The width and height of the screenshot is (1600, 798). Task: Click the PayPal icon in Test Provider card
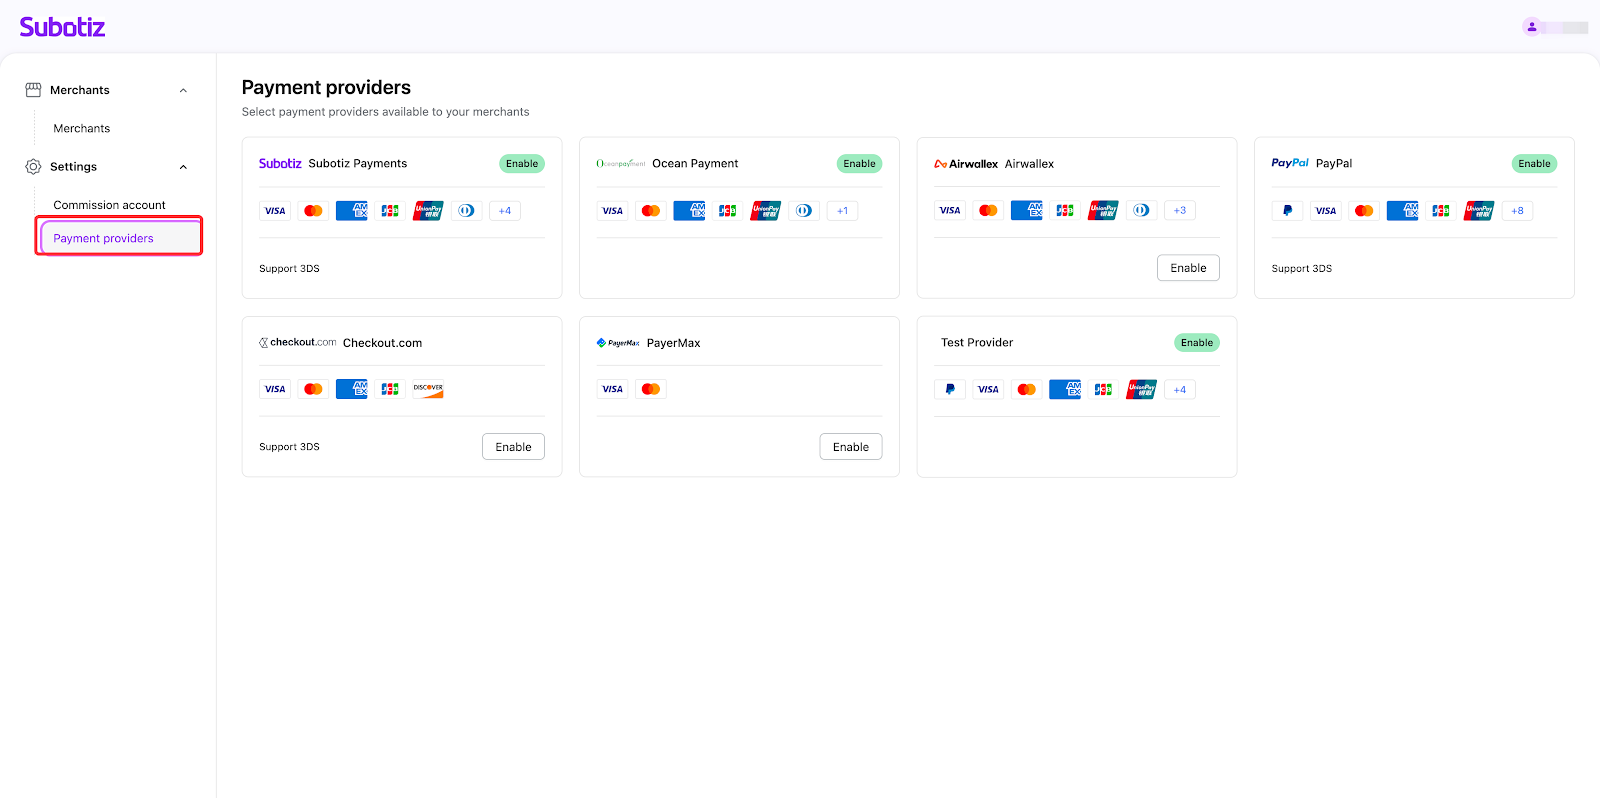coord(950,390)
